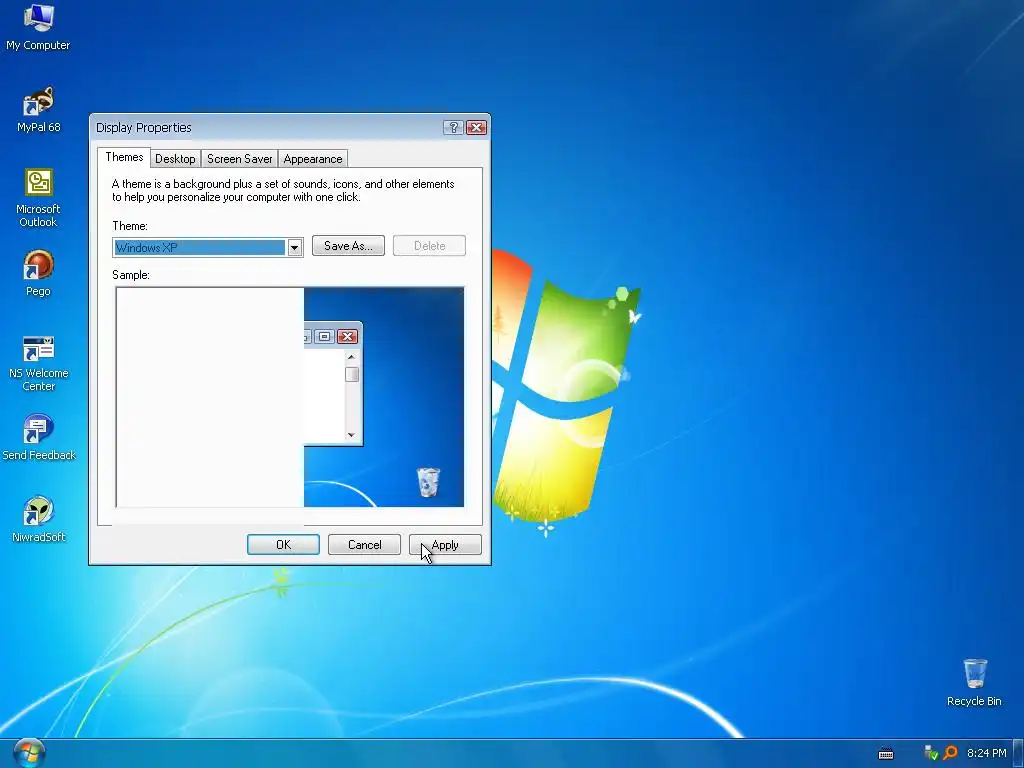Click the OK button

283,545
